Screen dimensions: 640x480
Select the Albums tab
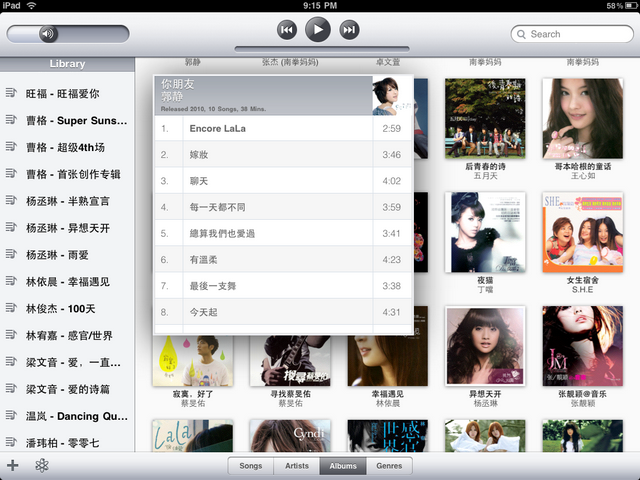click(x=343, y=466)
